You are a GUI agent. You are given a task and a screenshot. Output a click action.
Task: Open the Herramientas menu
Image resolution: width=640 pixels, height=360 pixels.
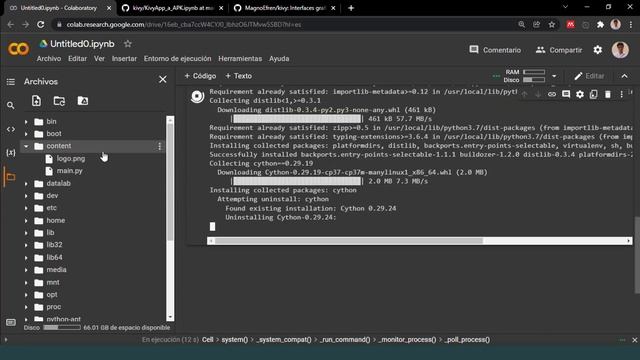(x=240, y=59)
